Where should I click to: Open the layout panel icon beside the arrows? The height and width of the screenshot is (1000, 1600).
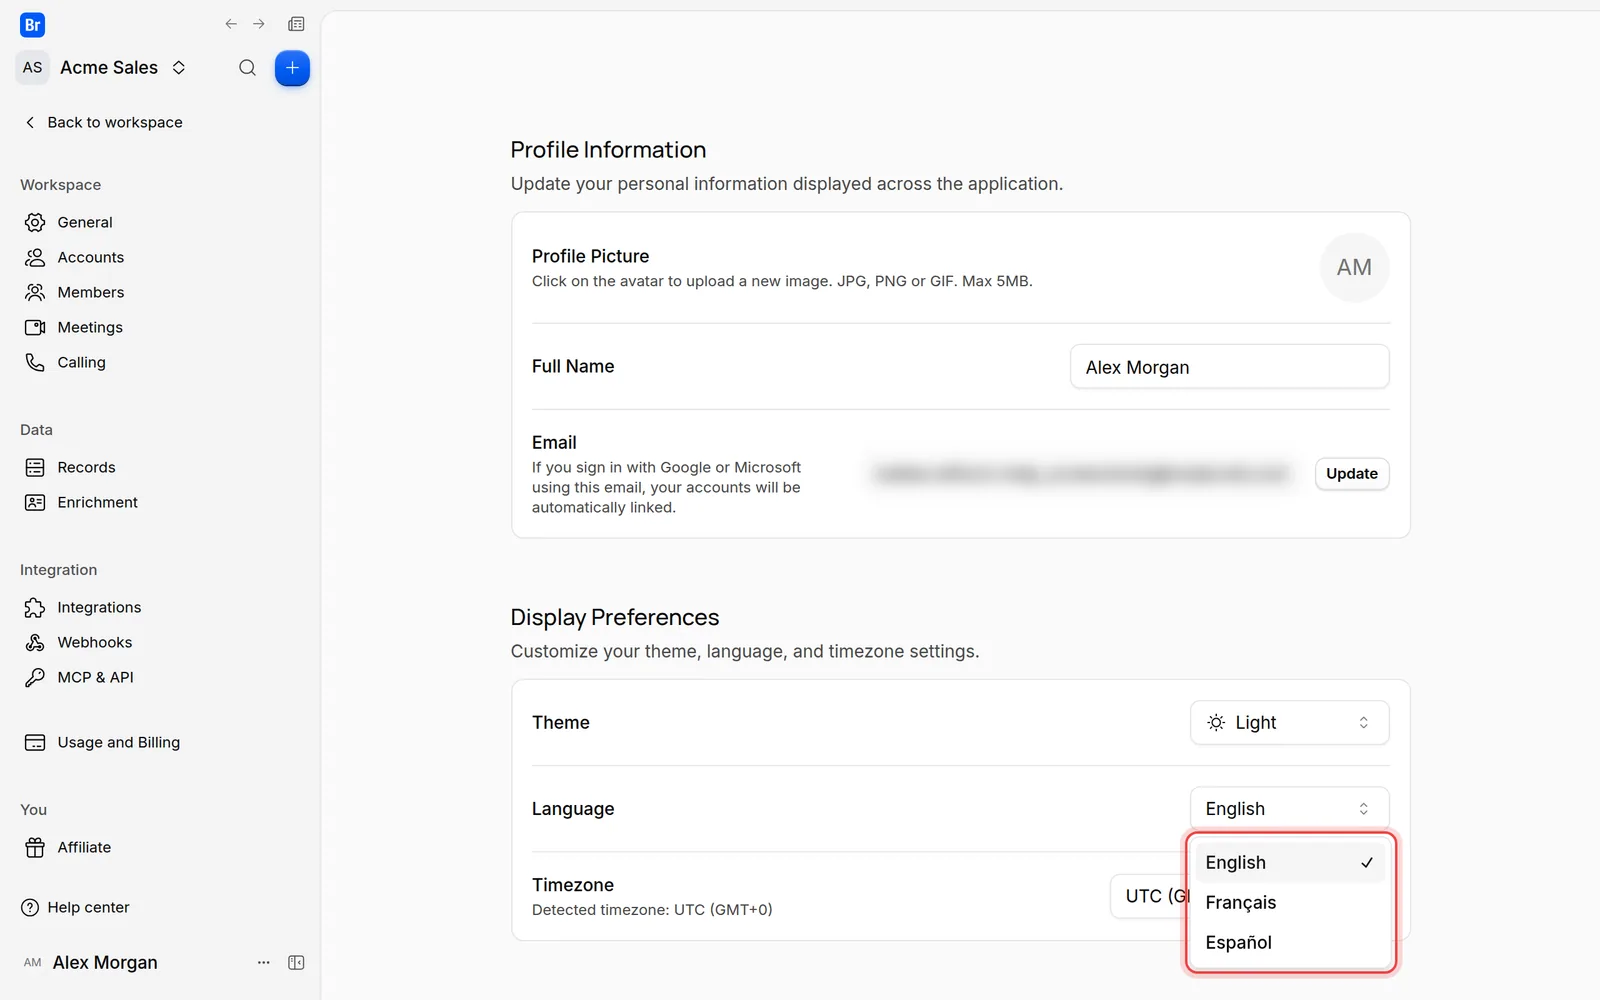[296, 24]
